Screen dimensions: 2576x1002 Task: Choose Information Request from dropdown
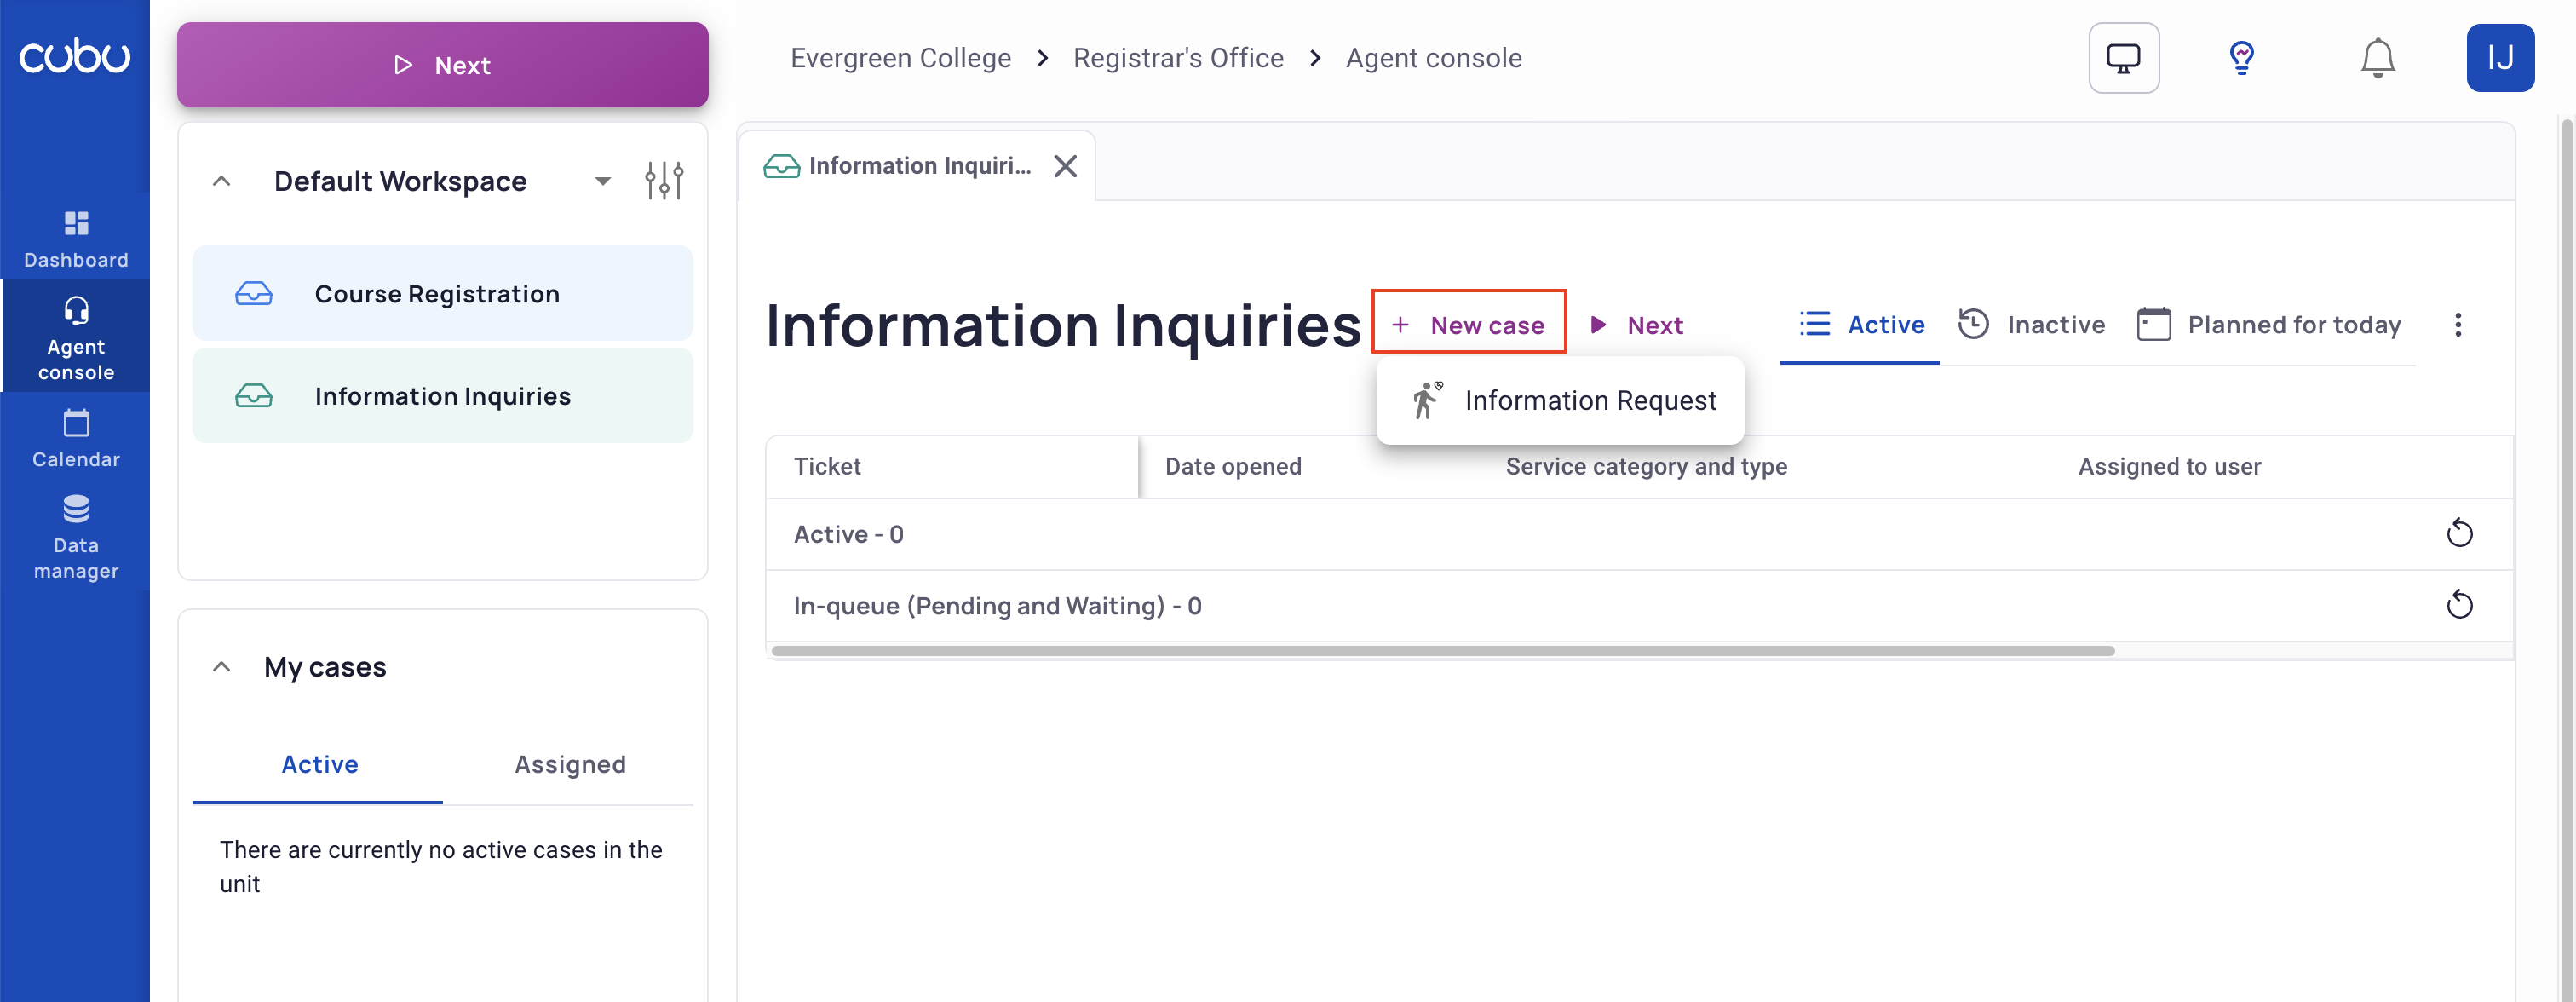coord(1560,401)
